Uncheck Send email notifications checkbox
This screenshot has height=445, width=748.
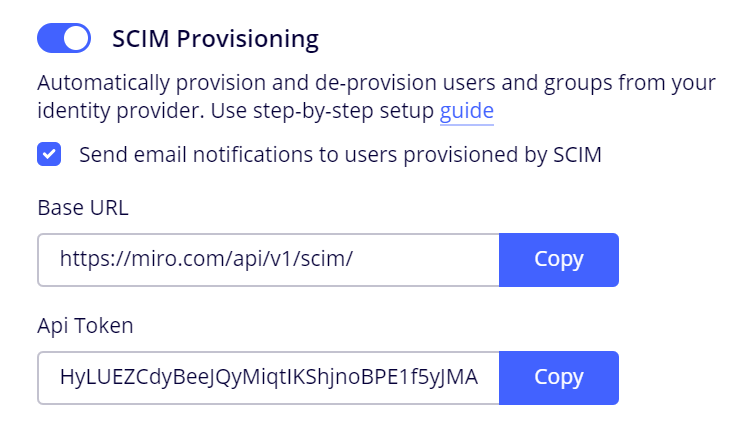(x=49, y=155)
